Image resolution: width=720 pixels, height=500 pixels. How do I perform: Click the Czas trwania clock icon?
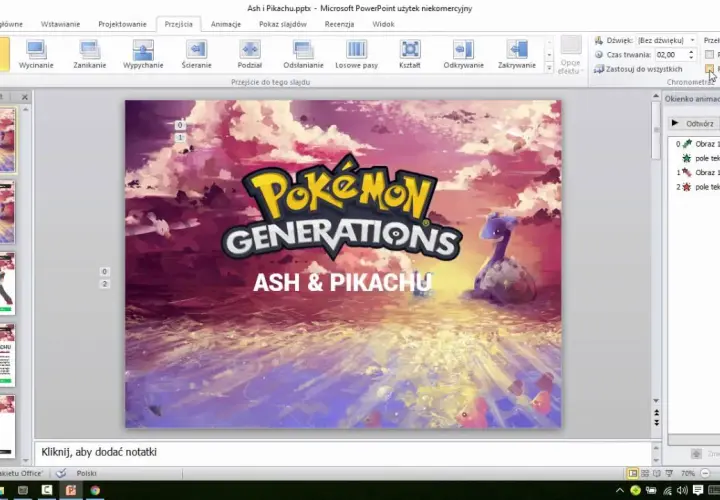tap(599, 55)
